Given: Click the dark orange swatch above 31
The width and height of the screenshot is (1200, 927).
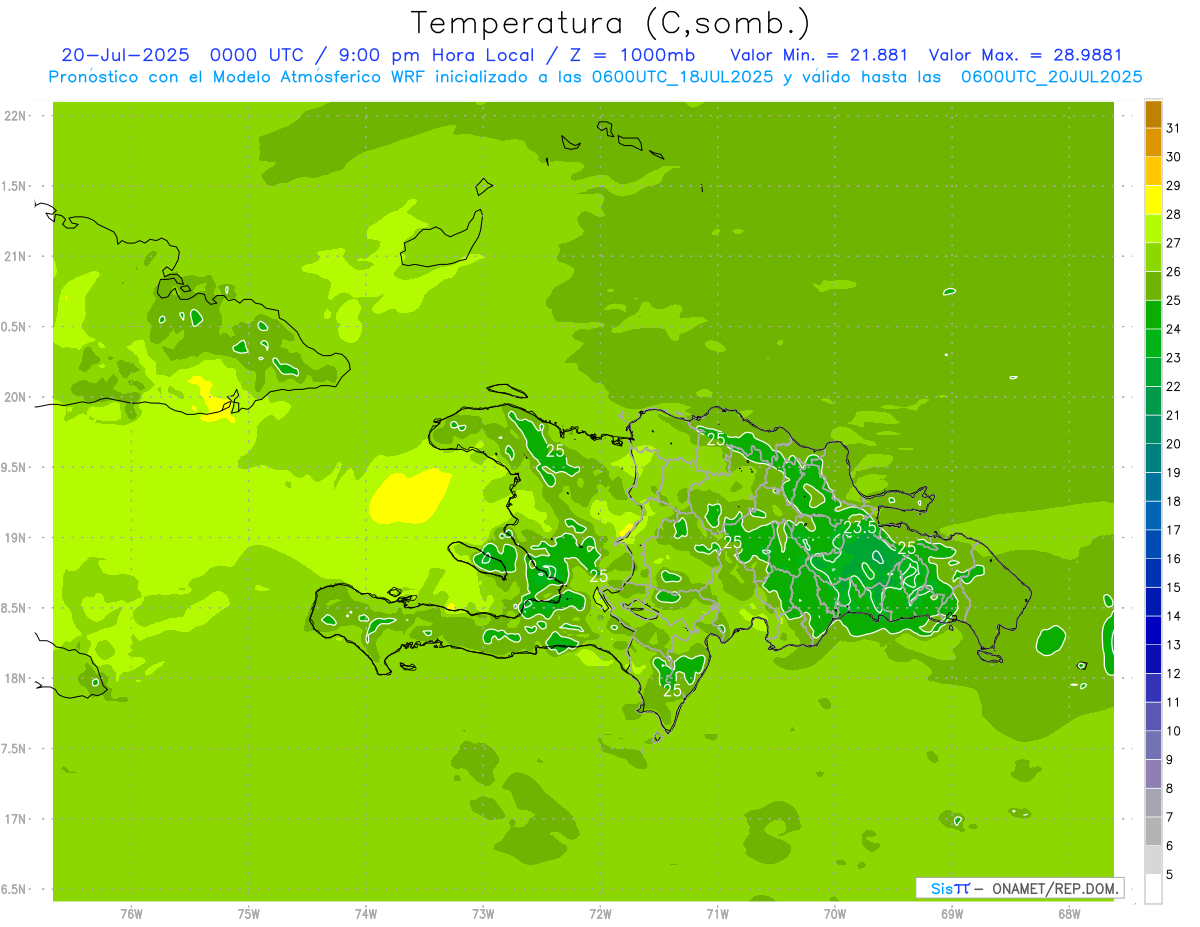Looking at the screenshot, I should point(1153,114).
